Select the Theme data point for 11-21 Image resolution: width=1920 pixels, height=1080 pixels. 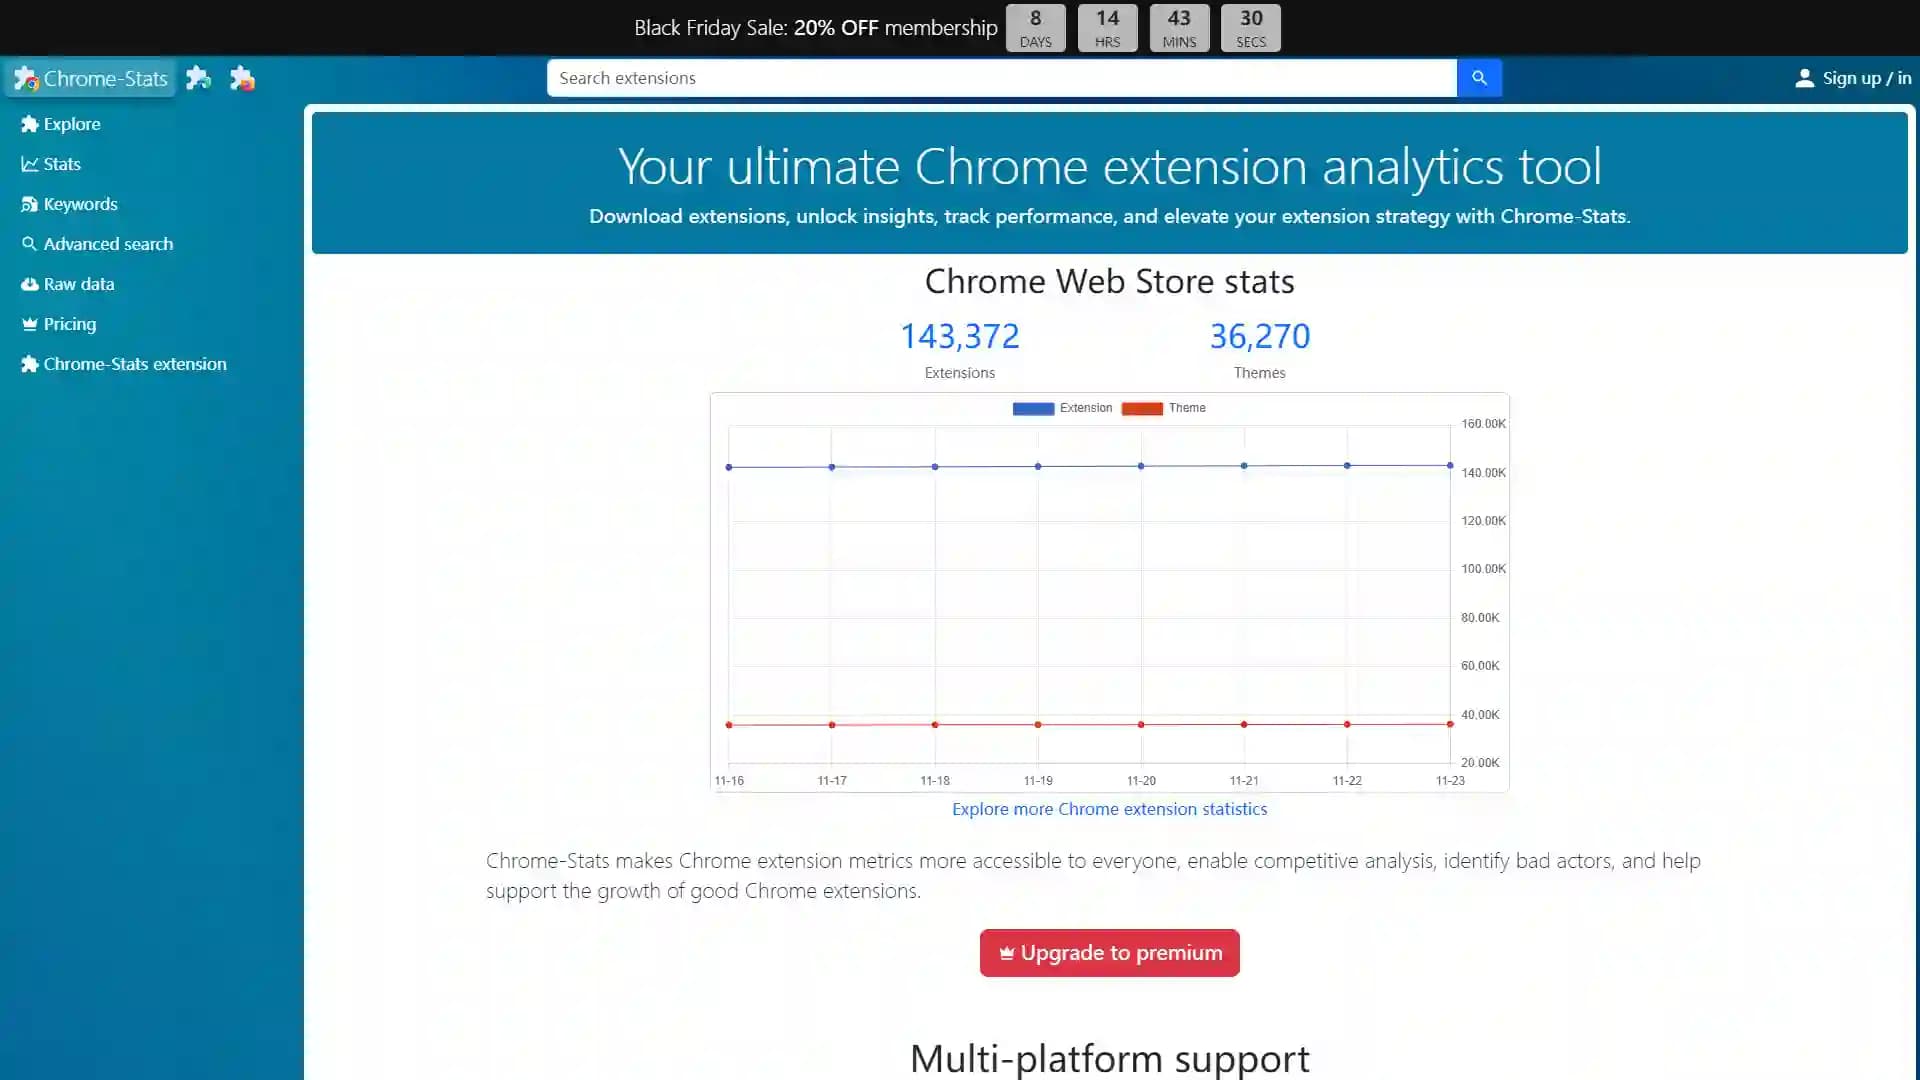[x=1244, y=724]
